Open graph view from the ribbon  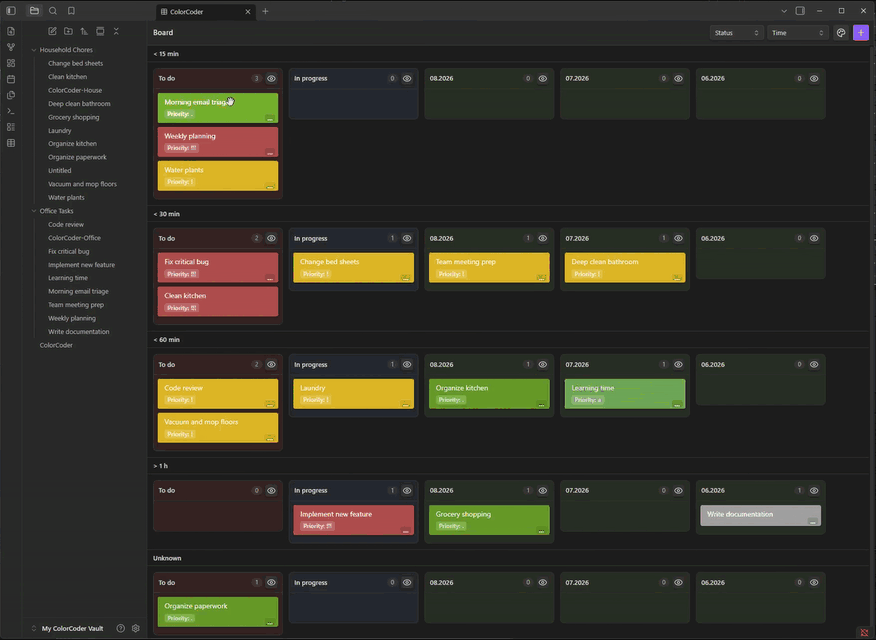coord(11,47)
